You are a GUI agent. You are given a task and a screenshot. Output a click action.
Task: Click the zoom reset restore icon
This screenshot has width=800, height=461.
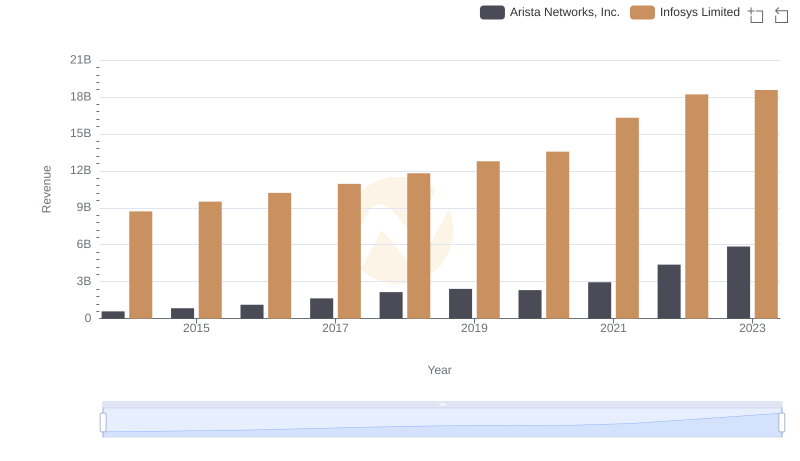[781, 15]
